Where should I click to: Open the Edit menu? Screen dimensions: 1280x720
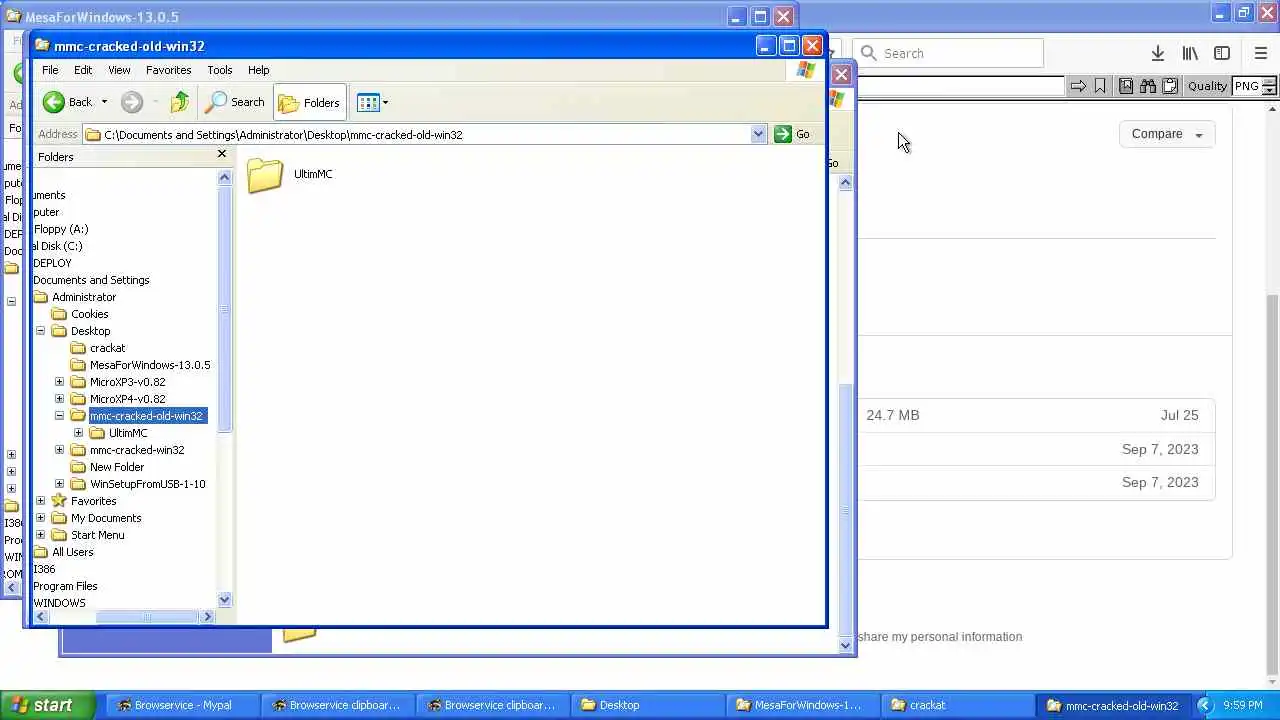tap(83, 70)
